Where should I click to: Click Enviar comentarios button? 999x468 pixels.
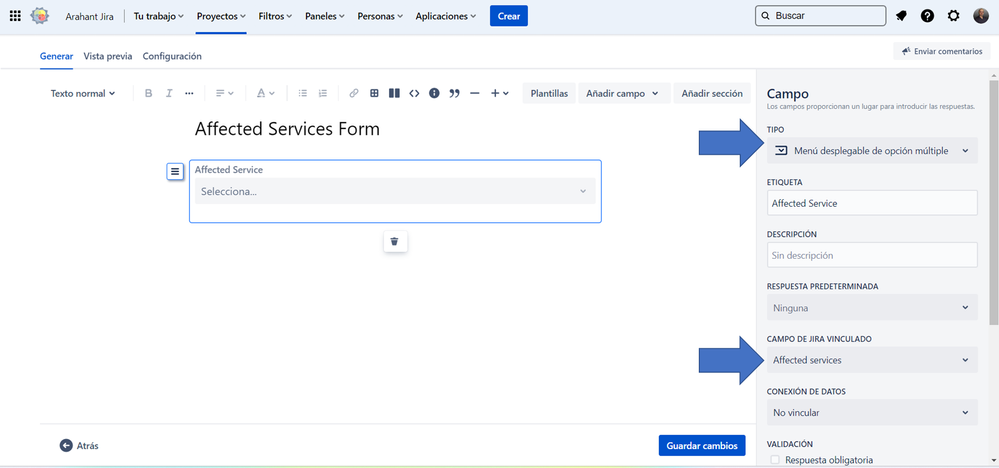942,52
